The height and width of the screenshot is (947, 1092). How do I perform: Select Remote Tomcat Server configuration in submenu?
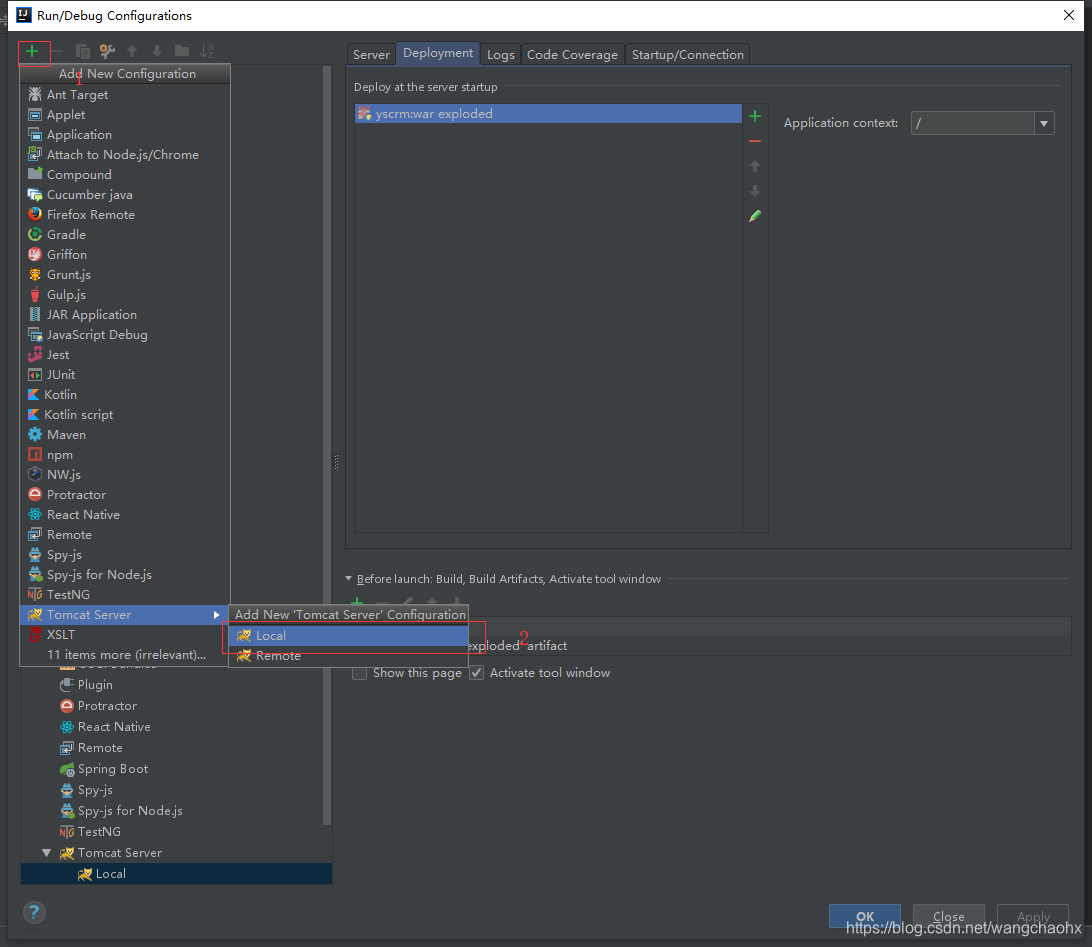[x=348, y=656]
